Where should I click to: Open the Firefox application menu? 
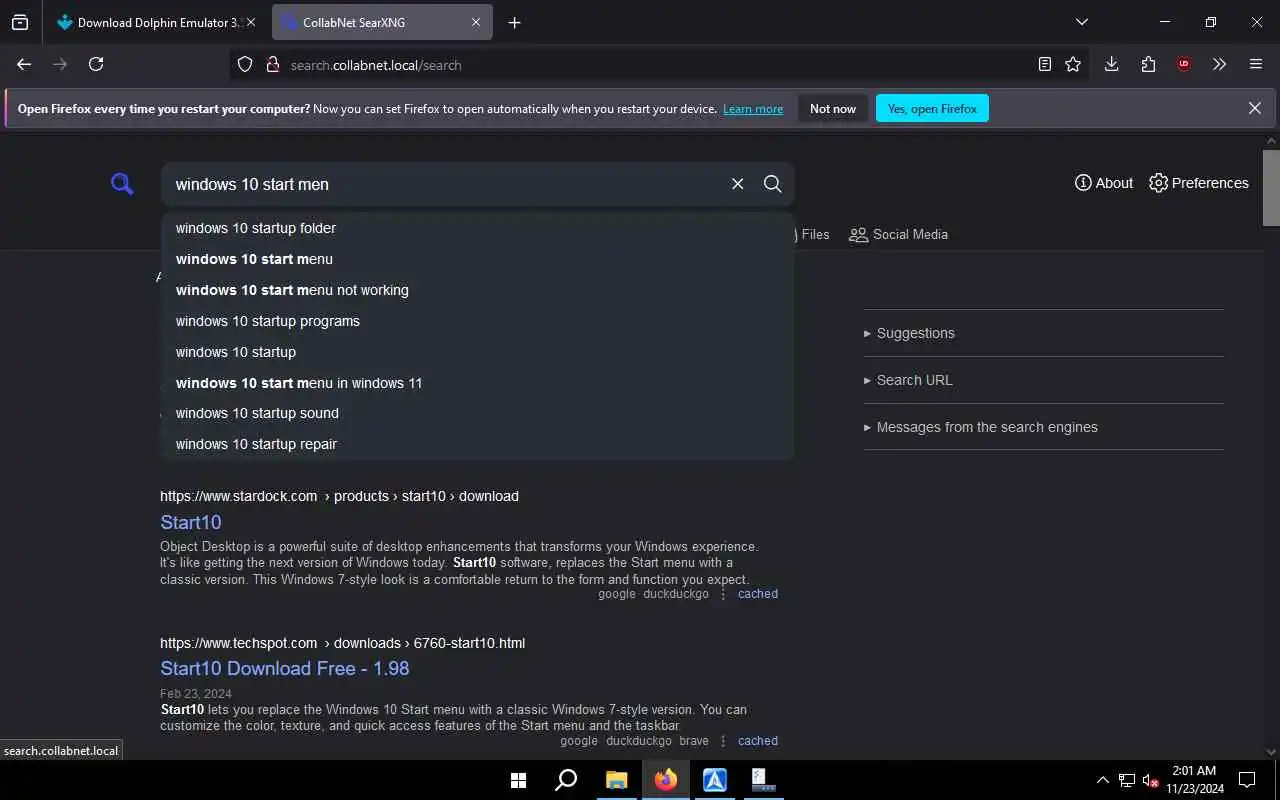click(1256, 64)
